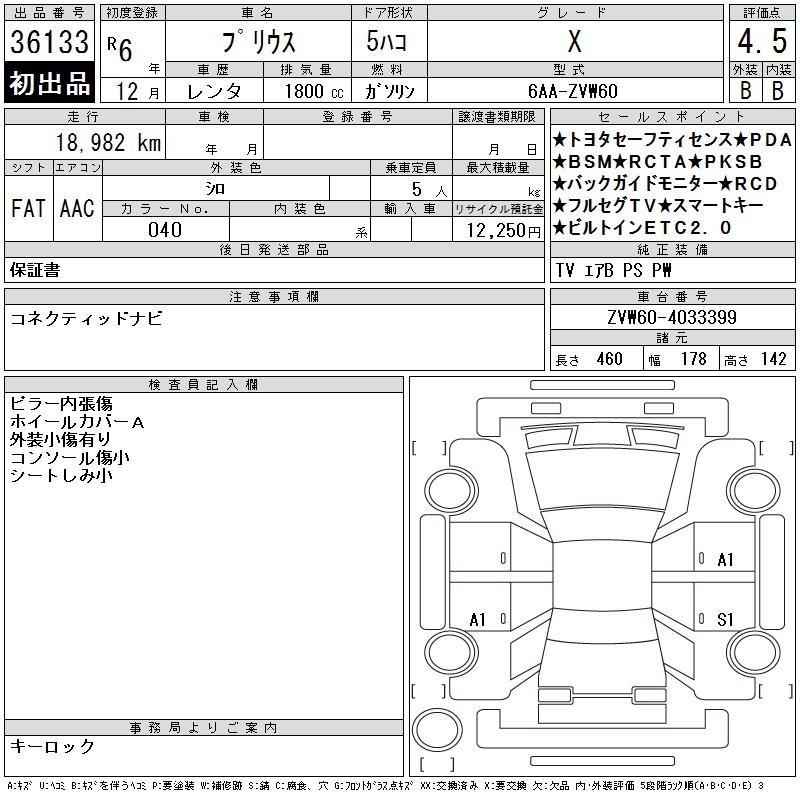Click the inspector note ピラー内張傷

[61, 404]
